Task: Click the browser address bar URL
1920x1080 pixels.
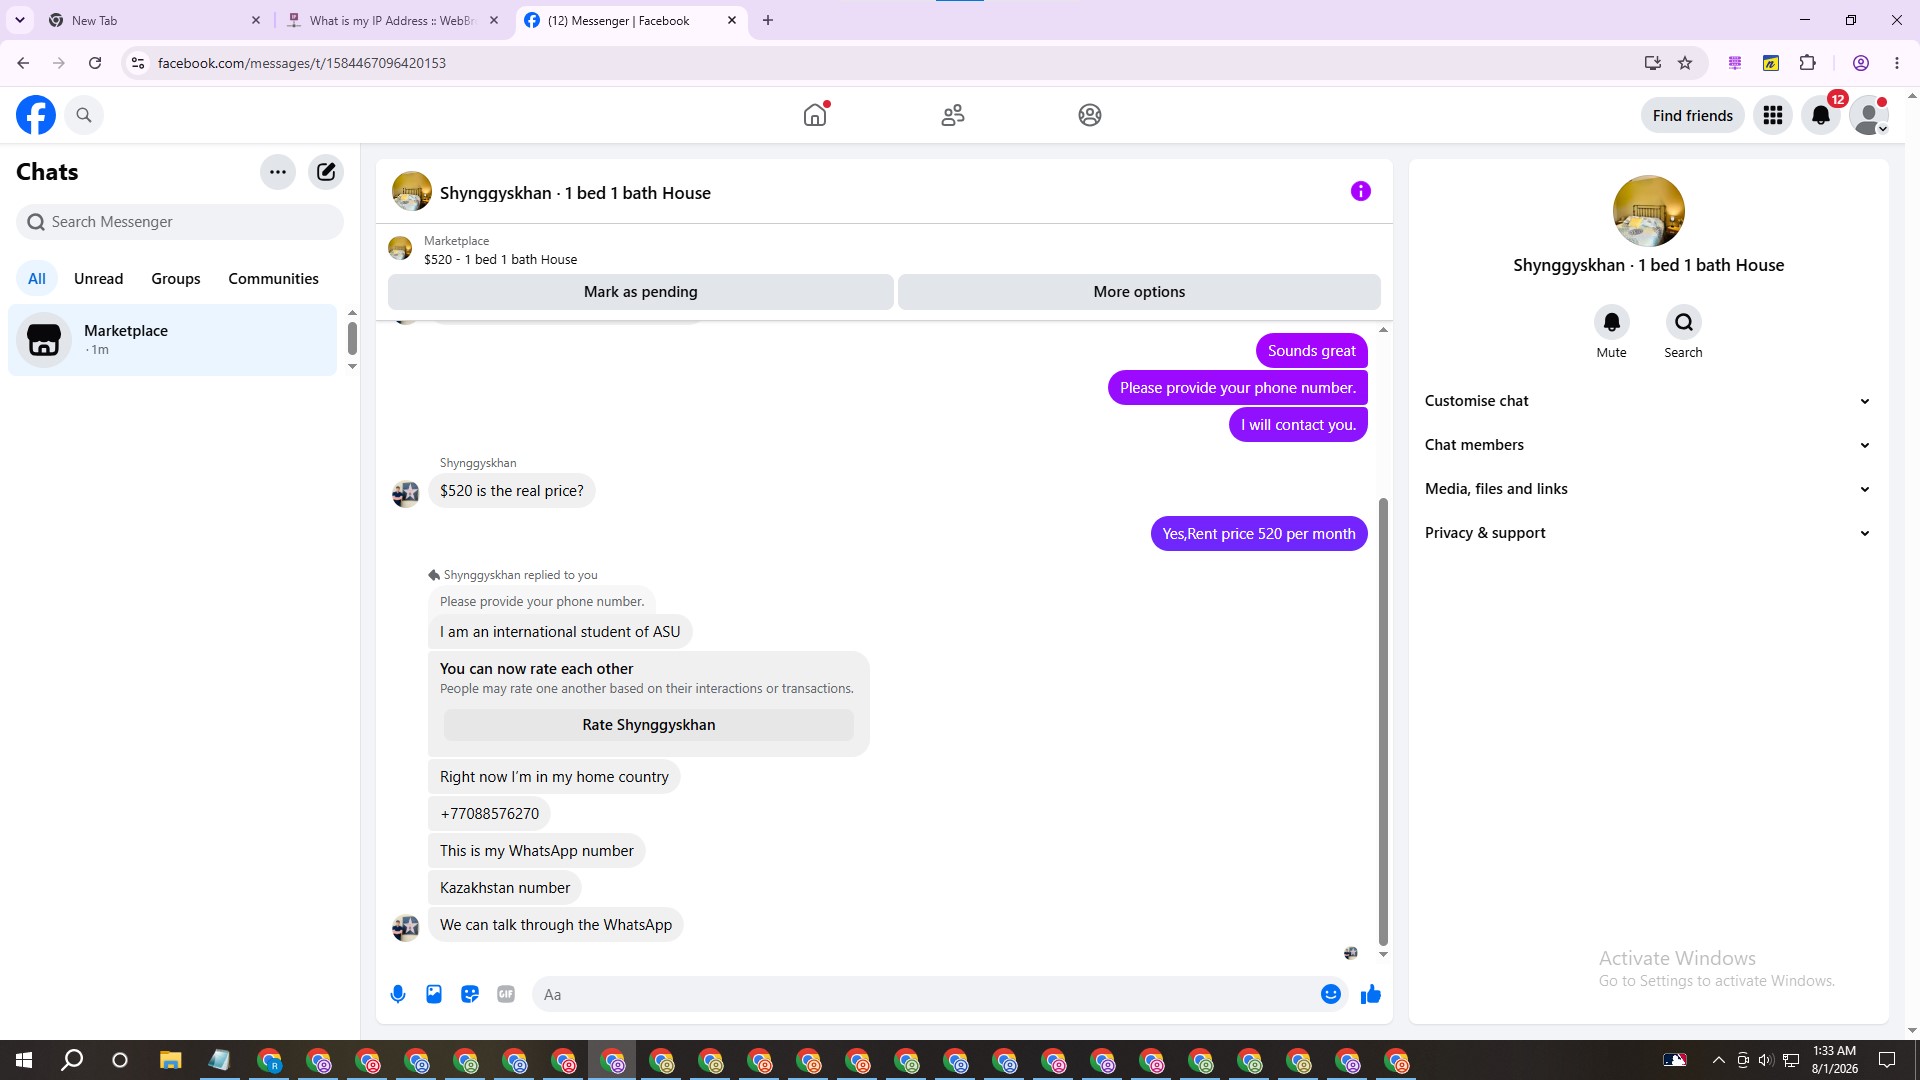Action: [302, 63]
